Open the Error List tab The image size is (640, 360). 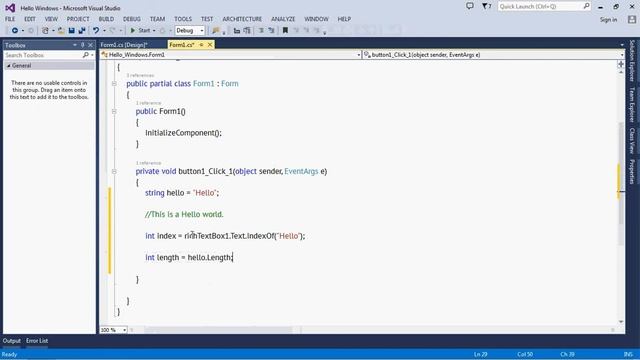tap(37, 341)
